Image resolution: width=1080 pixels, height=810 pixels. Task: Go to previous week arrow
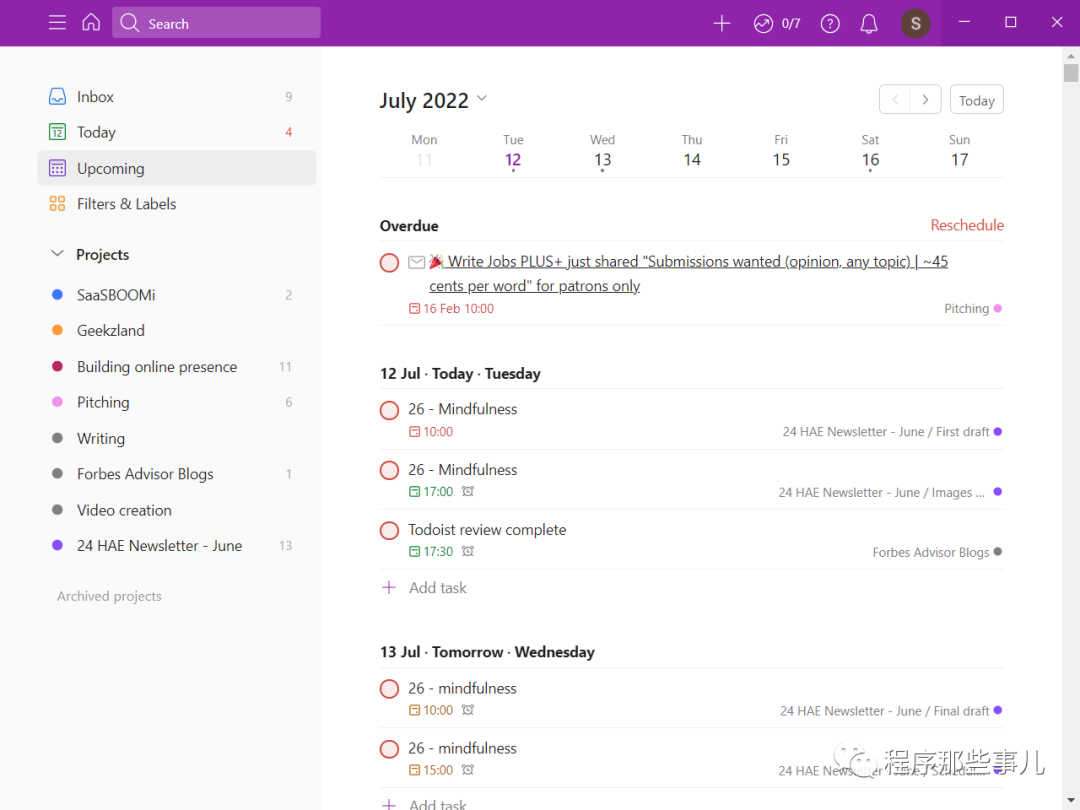895,100
